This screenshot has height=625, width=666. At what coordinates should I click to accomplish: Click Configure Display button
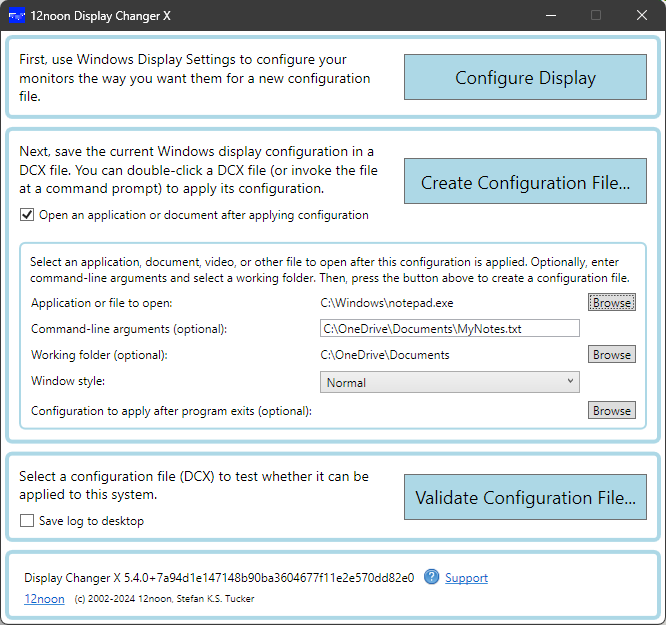tap(525, 77)
